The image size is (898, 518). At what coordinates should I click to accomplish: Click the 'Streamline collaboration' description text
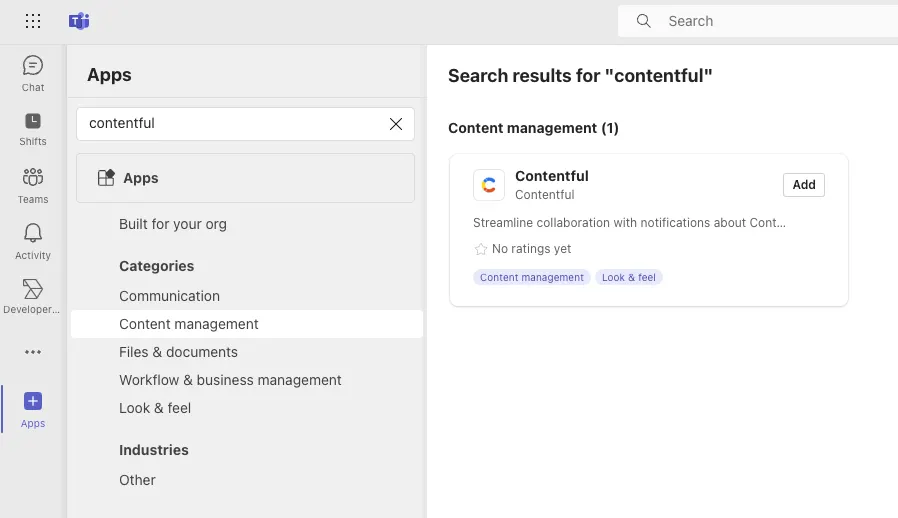[x=629, y=222]
